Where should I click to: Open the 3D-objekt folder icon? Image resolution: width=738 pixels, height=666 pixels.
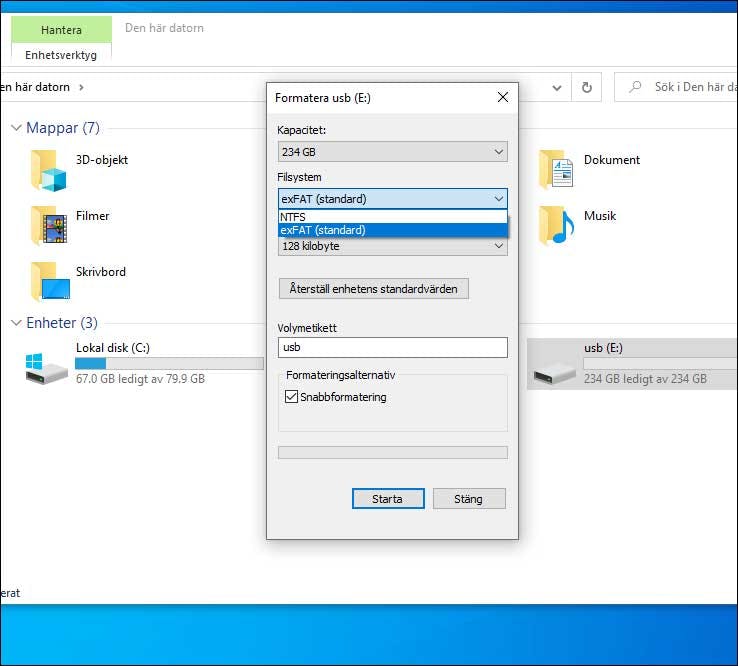[x=48, y=170]
